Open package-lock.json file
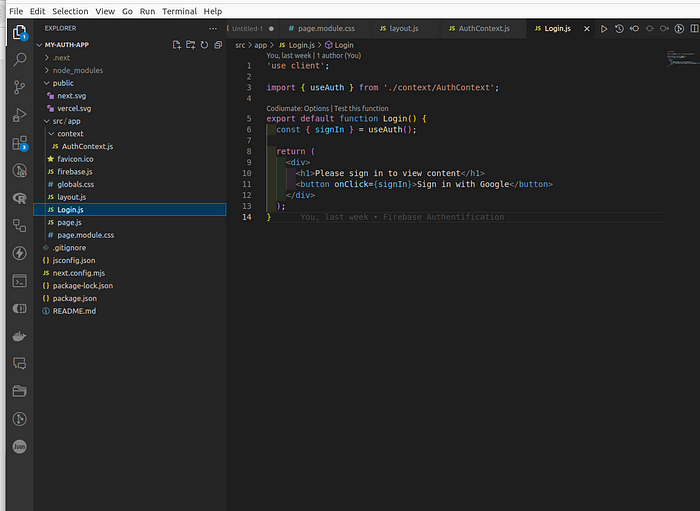The height and width of the screenshot is (511, 700). tap(83, 286)
